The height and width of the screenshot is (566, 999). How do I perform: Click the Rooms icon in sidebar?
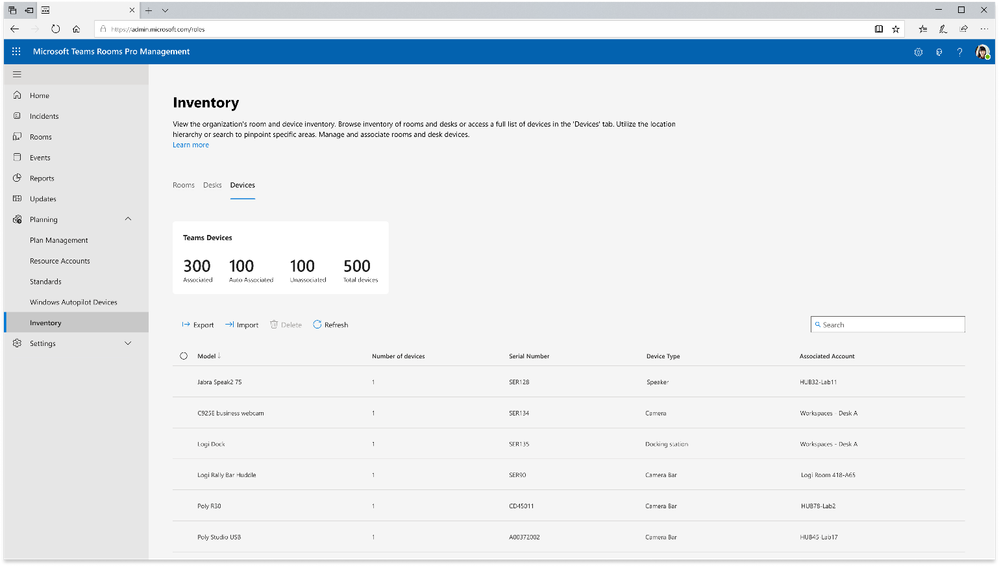[x=17, y=136]
